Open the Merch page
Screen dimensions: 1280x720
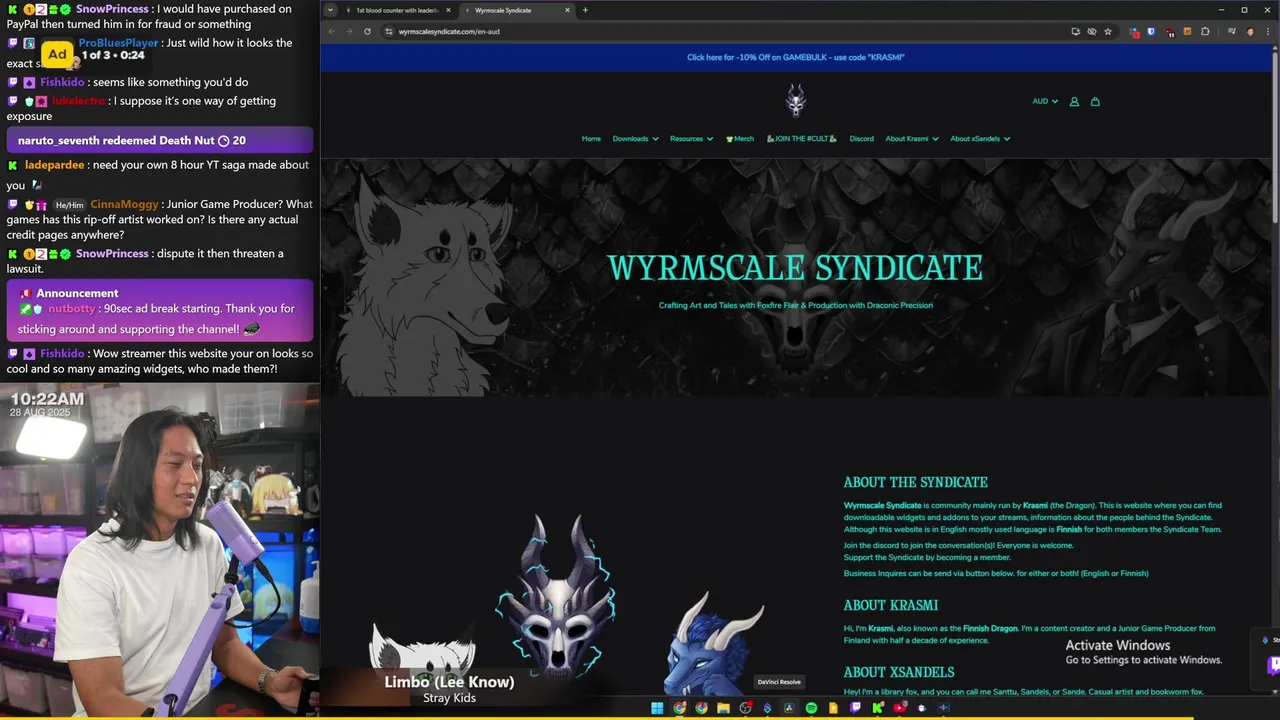click(x=740, y=139)
